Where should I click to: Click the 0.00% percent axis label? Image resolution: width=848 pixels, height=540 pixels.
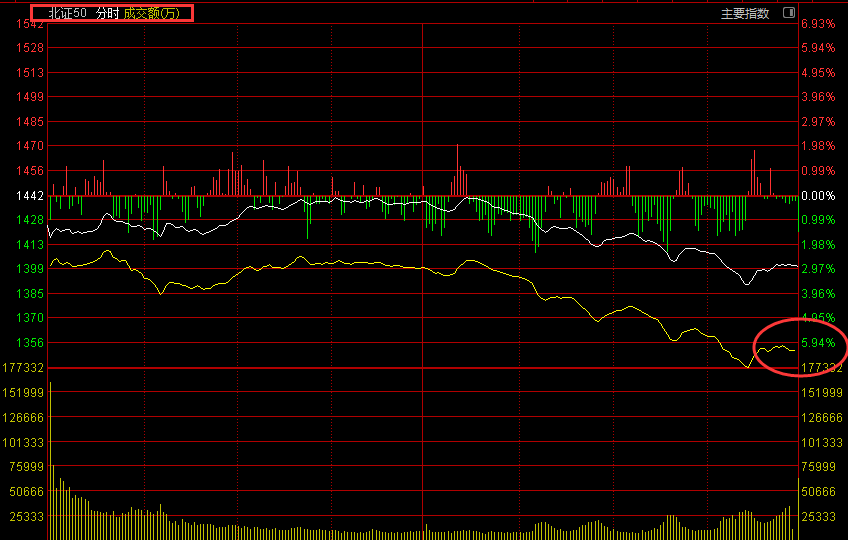click(818, 195)
